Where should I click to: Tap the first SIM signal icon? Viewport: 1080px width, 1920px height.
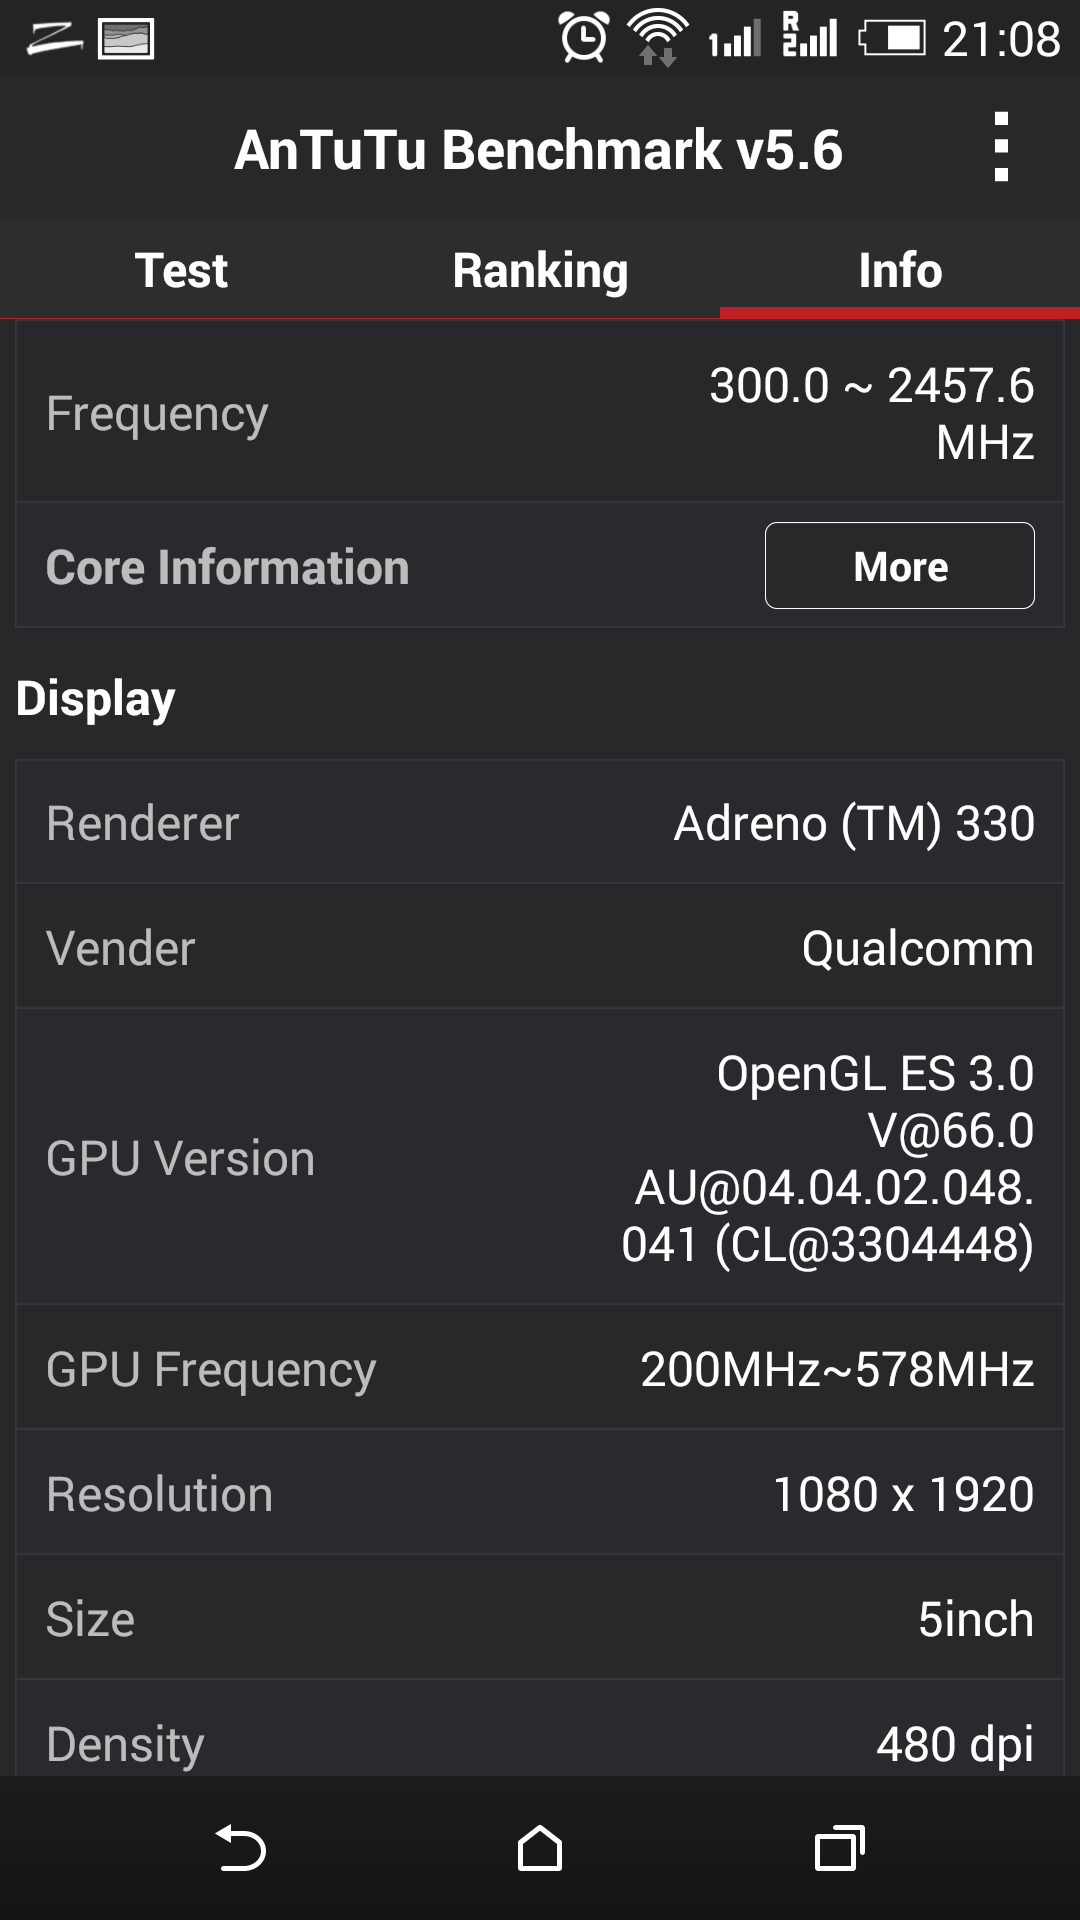735,40
